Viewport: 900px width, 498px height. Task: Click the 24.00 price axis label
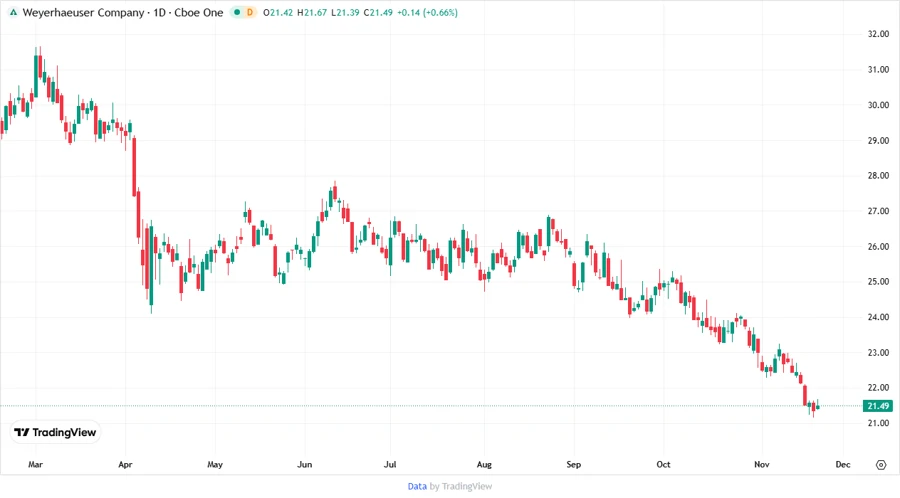click(878, 317)
